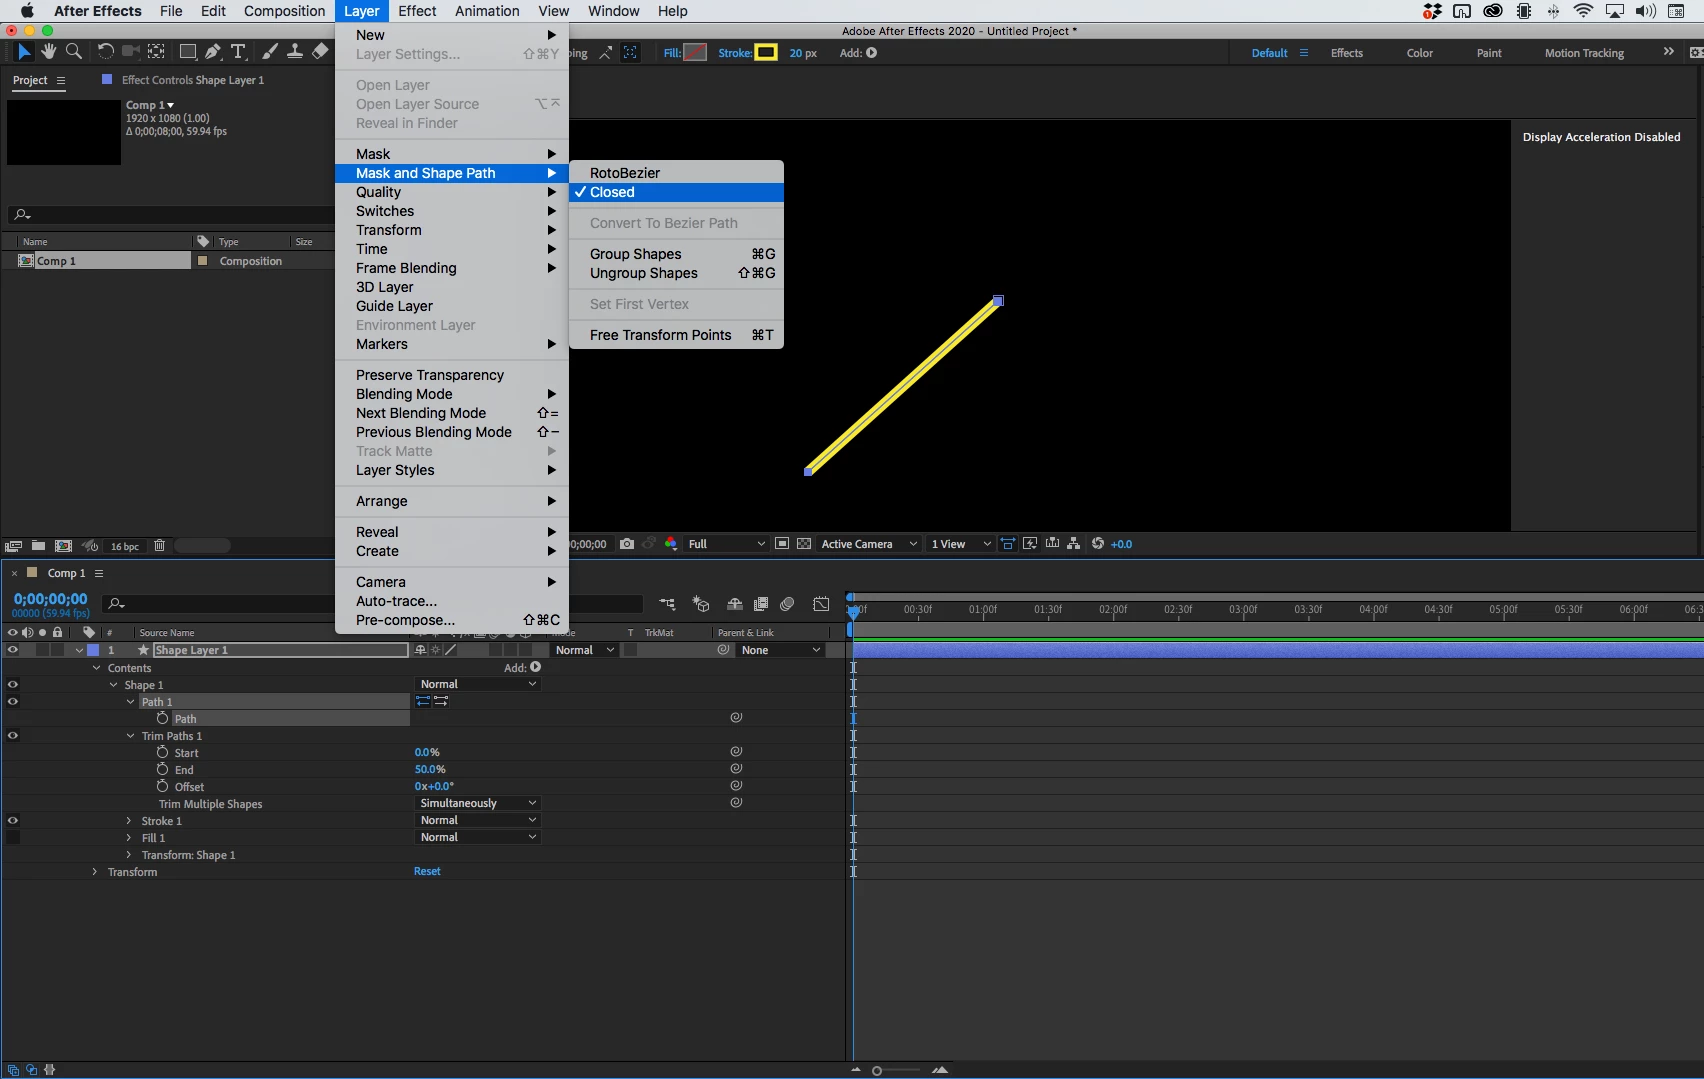Open the Active Camera dropdown
Screen dimensions: 1704x1079
pos(869,544)
